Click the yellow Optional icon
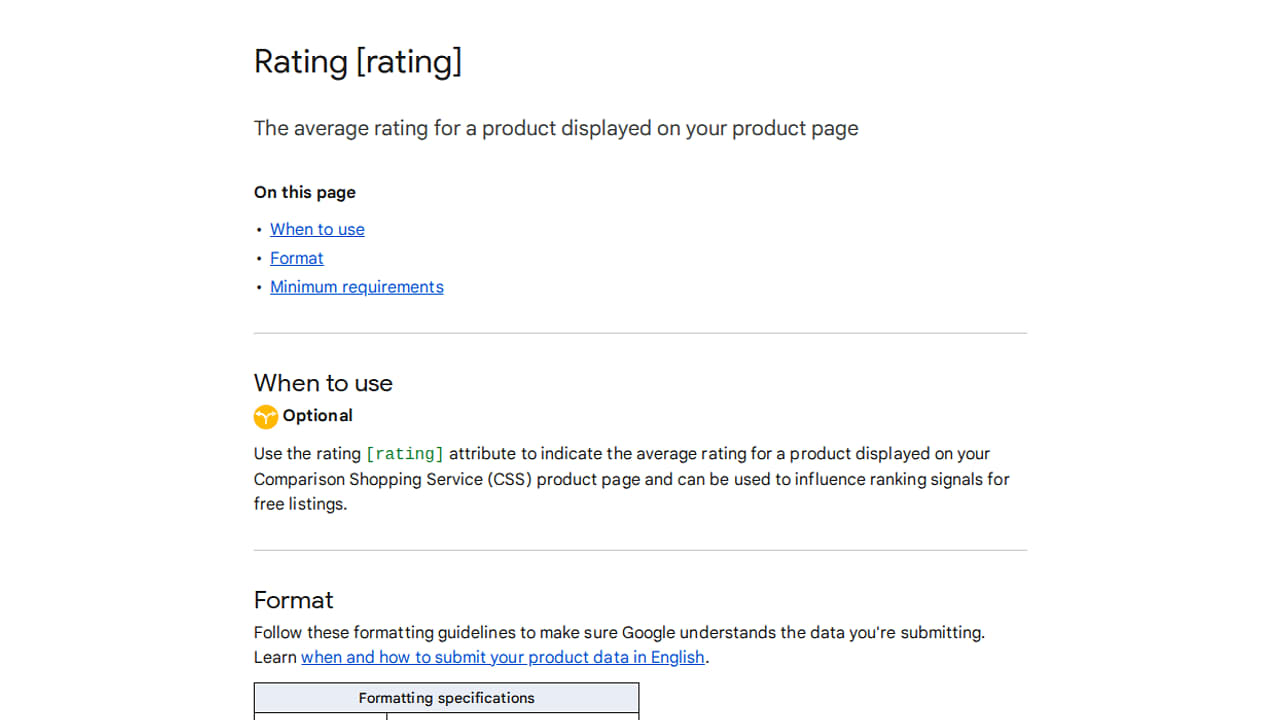 click(x=265, y=416)
